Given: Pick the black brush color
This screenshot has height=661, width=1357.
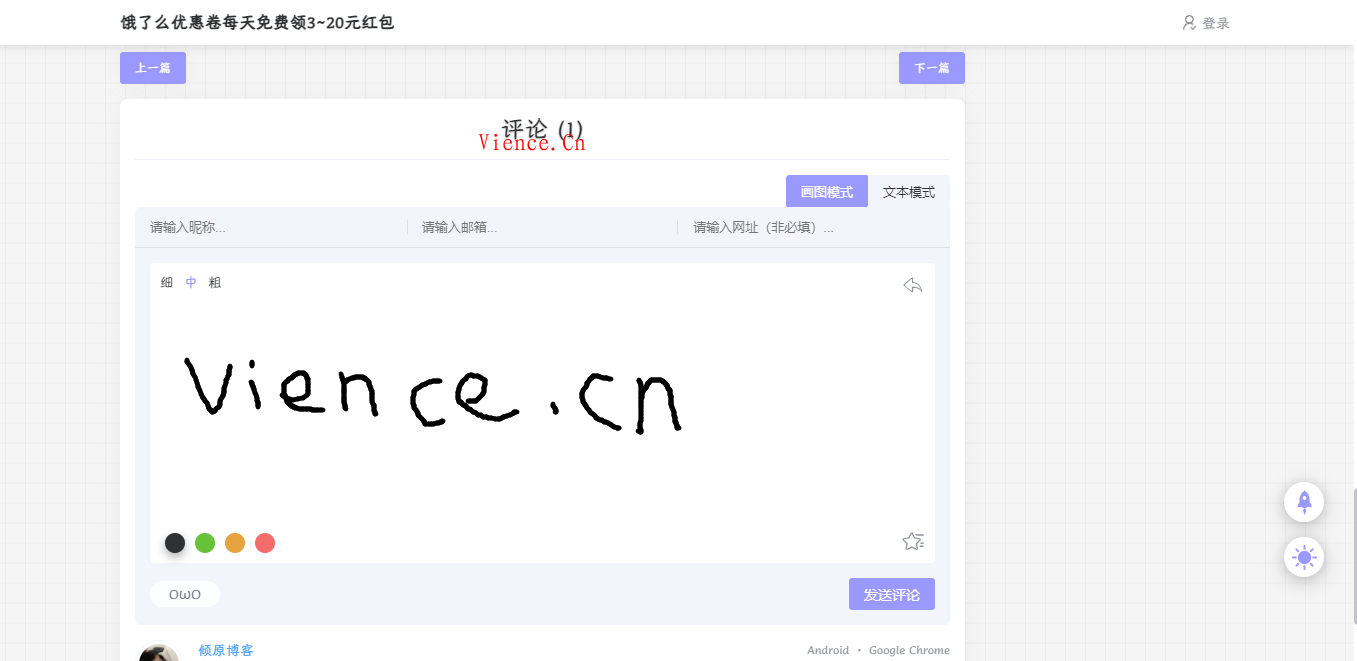Looking at the screenshot, I should pos(175,543).
